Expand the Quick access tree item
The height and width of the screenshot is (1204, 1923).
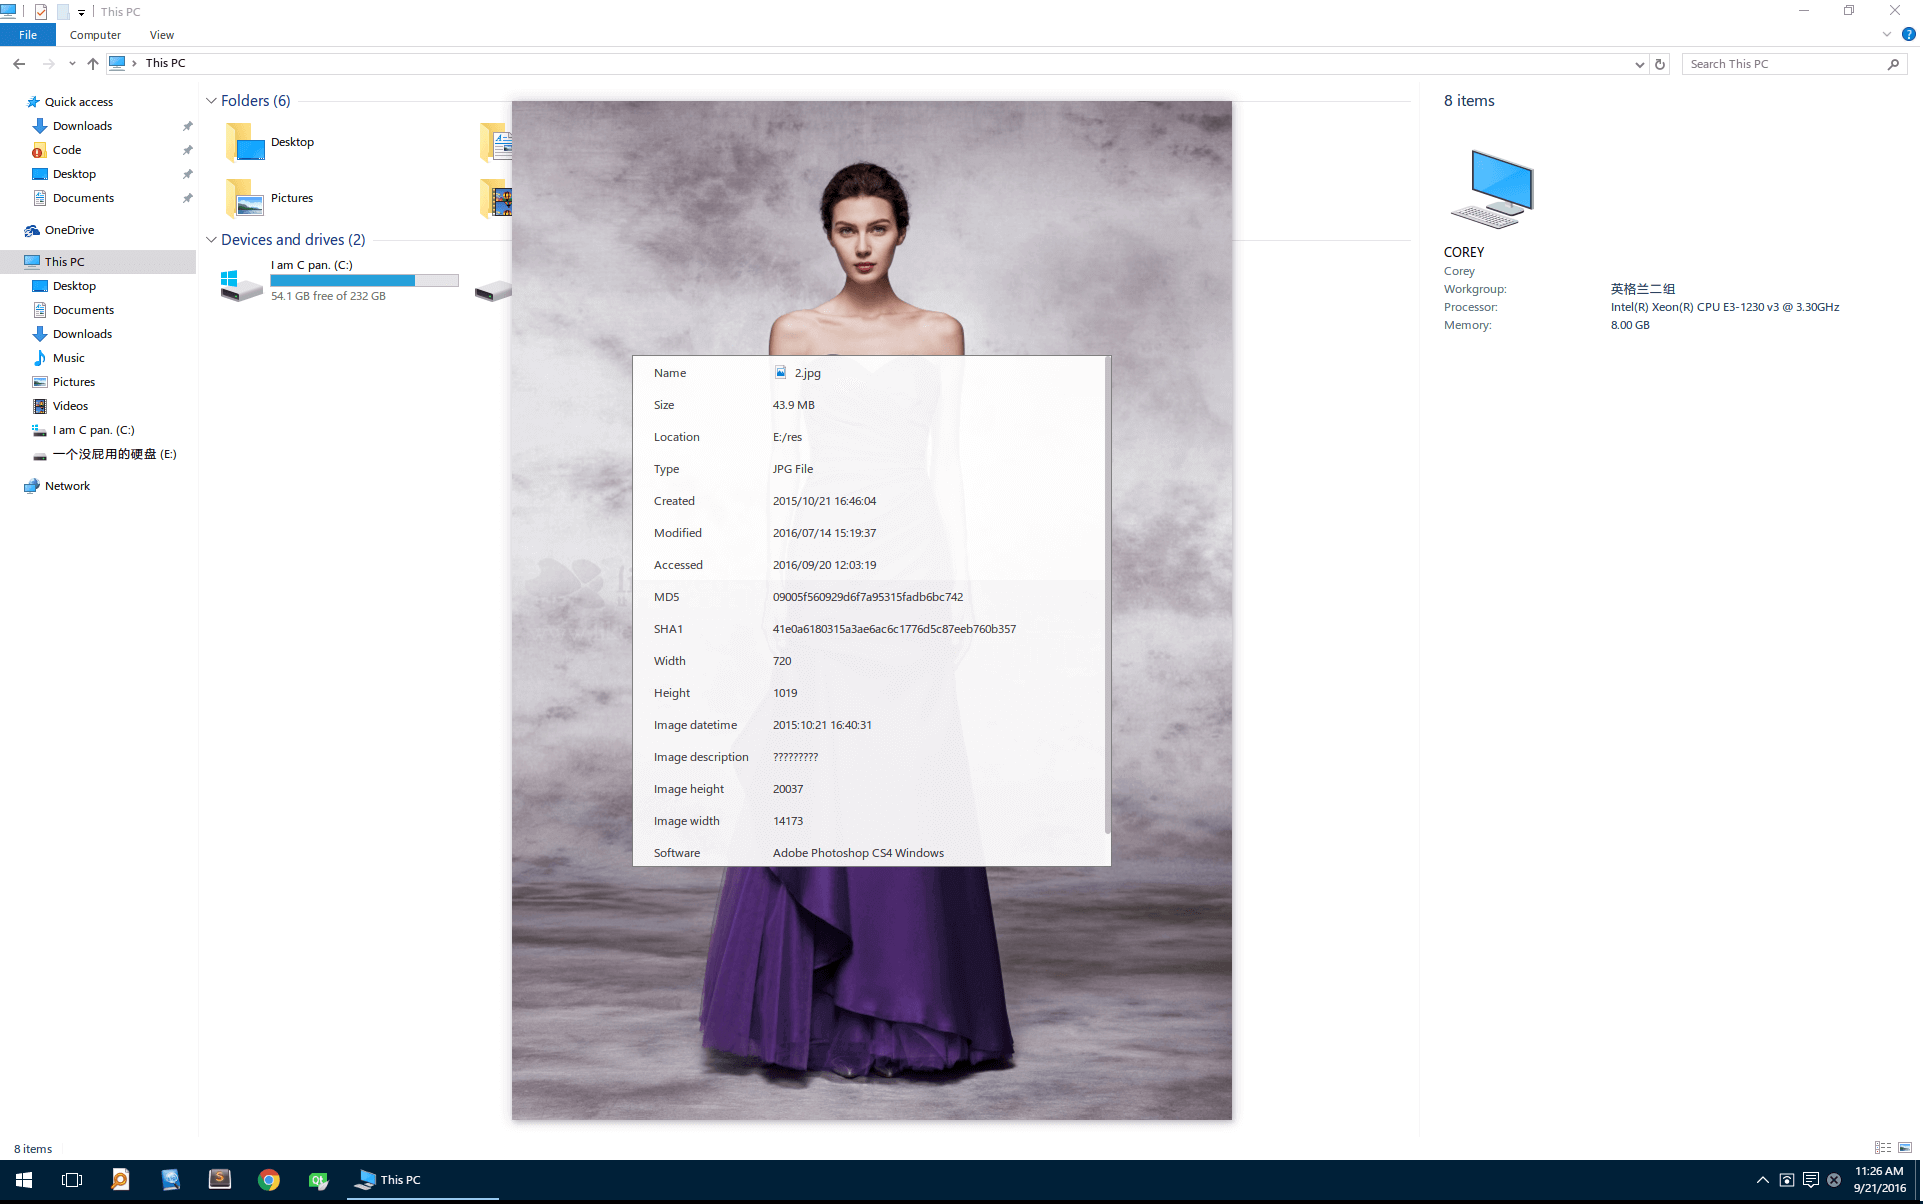click(10, 100)
